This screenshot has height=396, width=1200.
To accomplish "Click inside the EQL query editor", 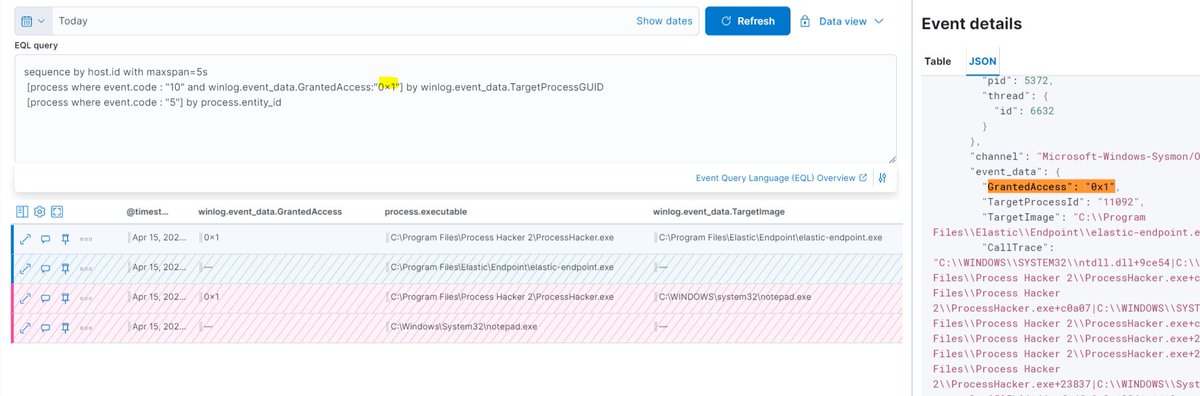I will 455,109.
